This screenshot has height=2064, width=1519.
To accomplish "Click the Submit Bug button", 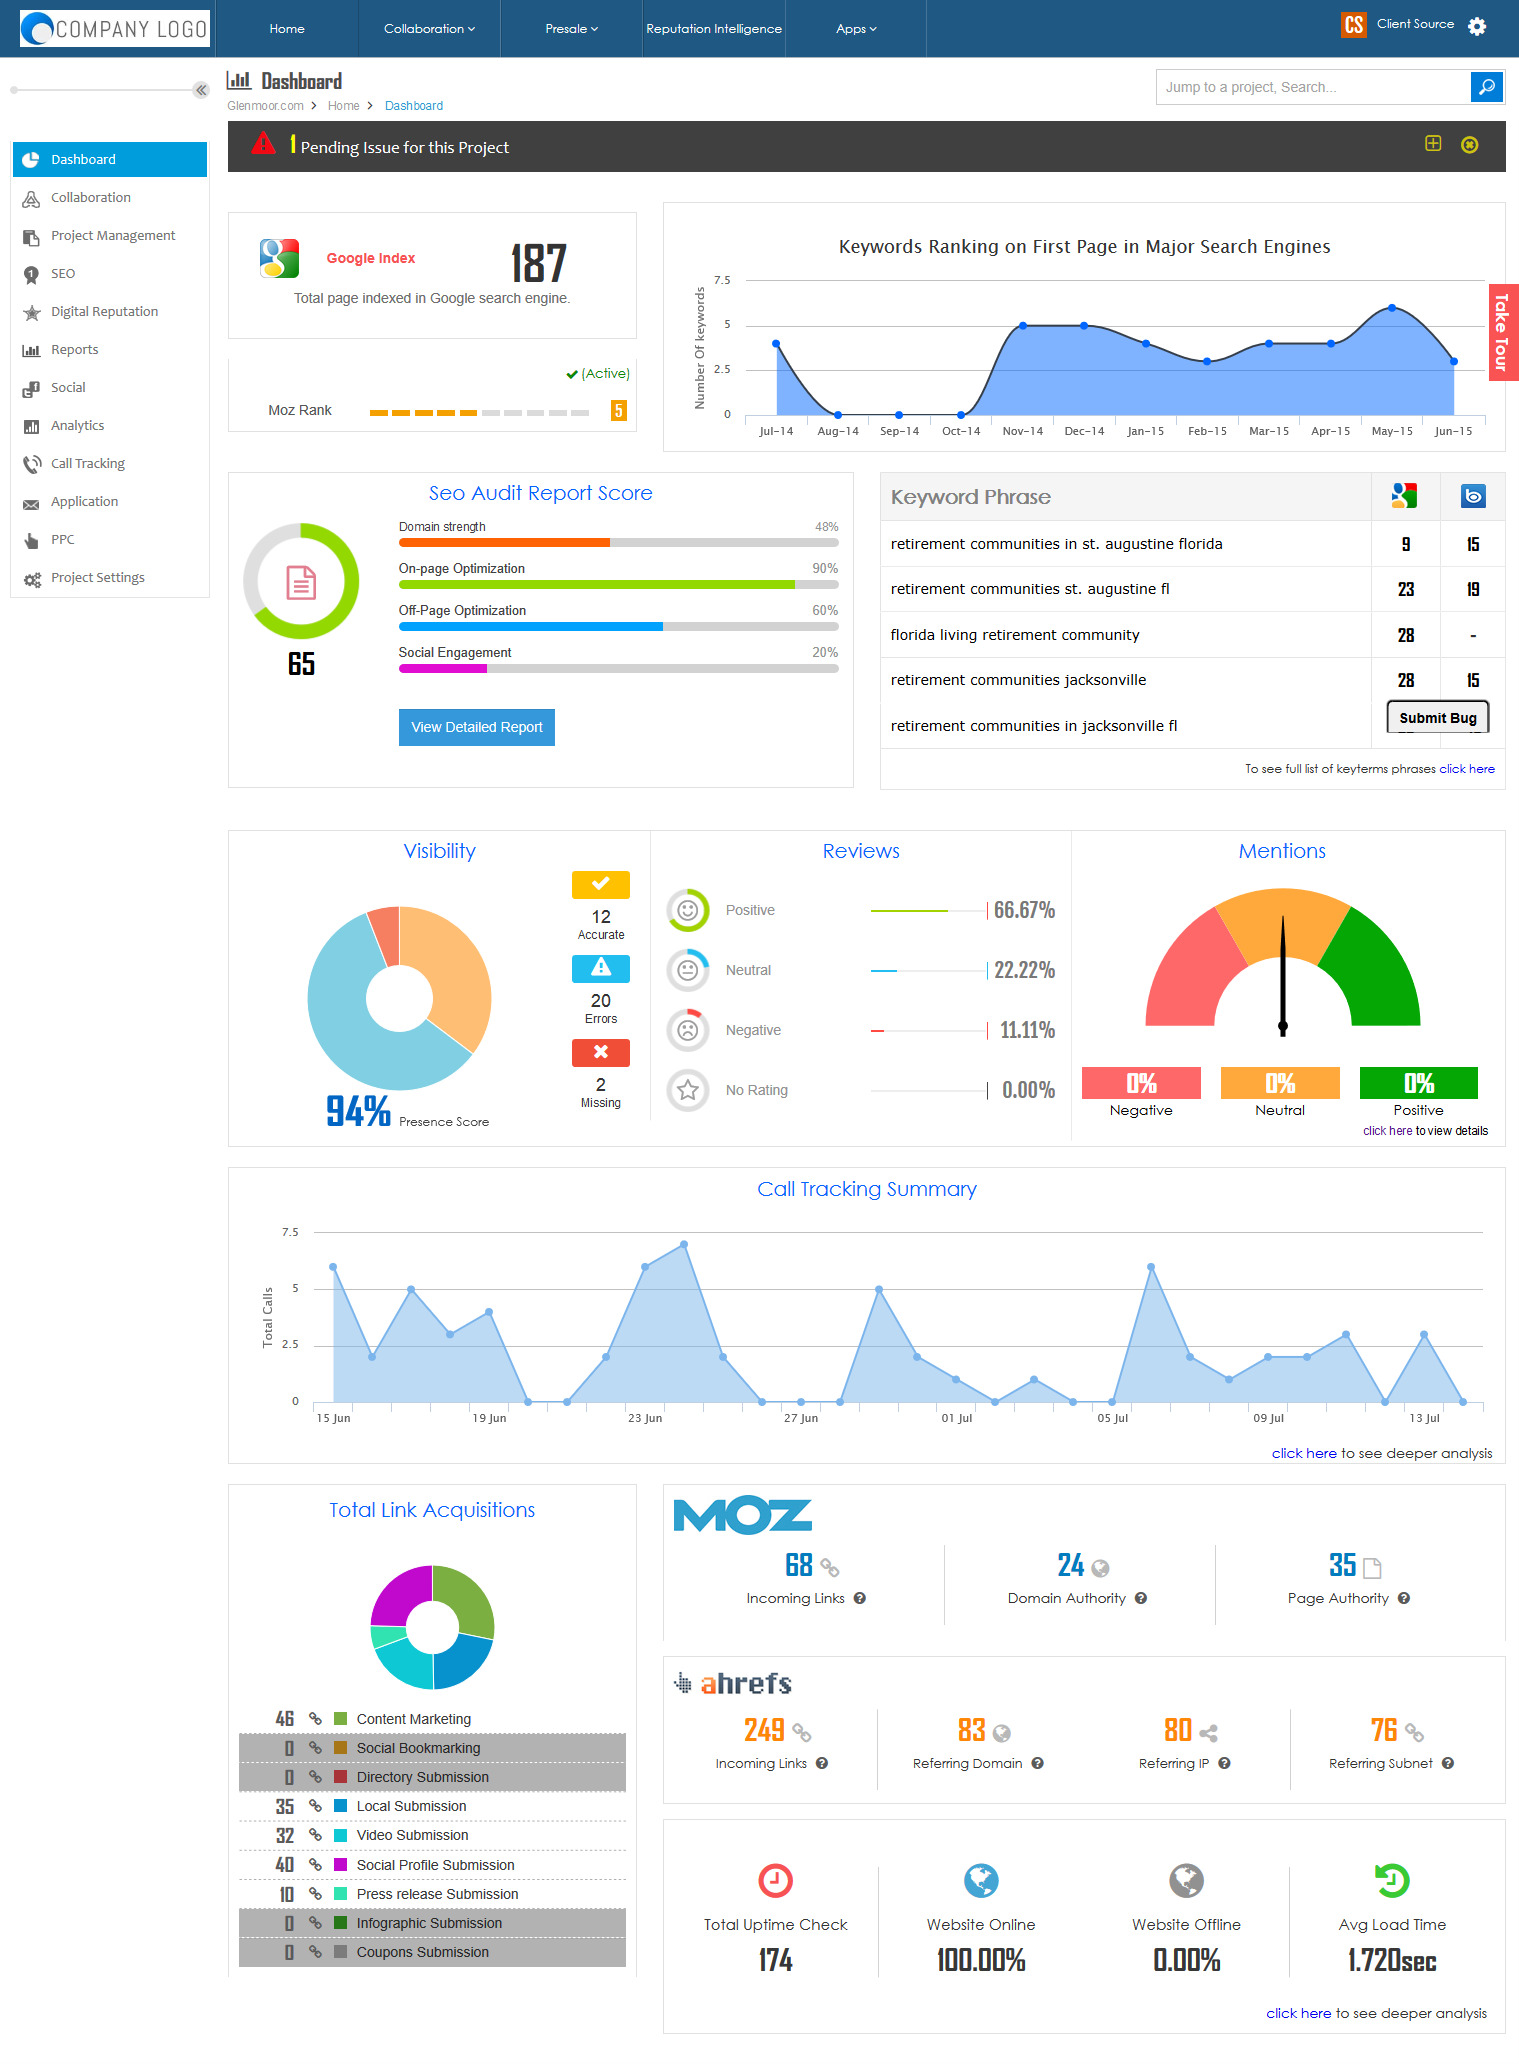I will click(1438, 717).
